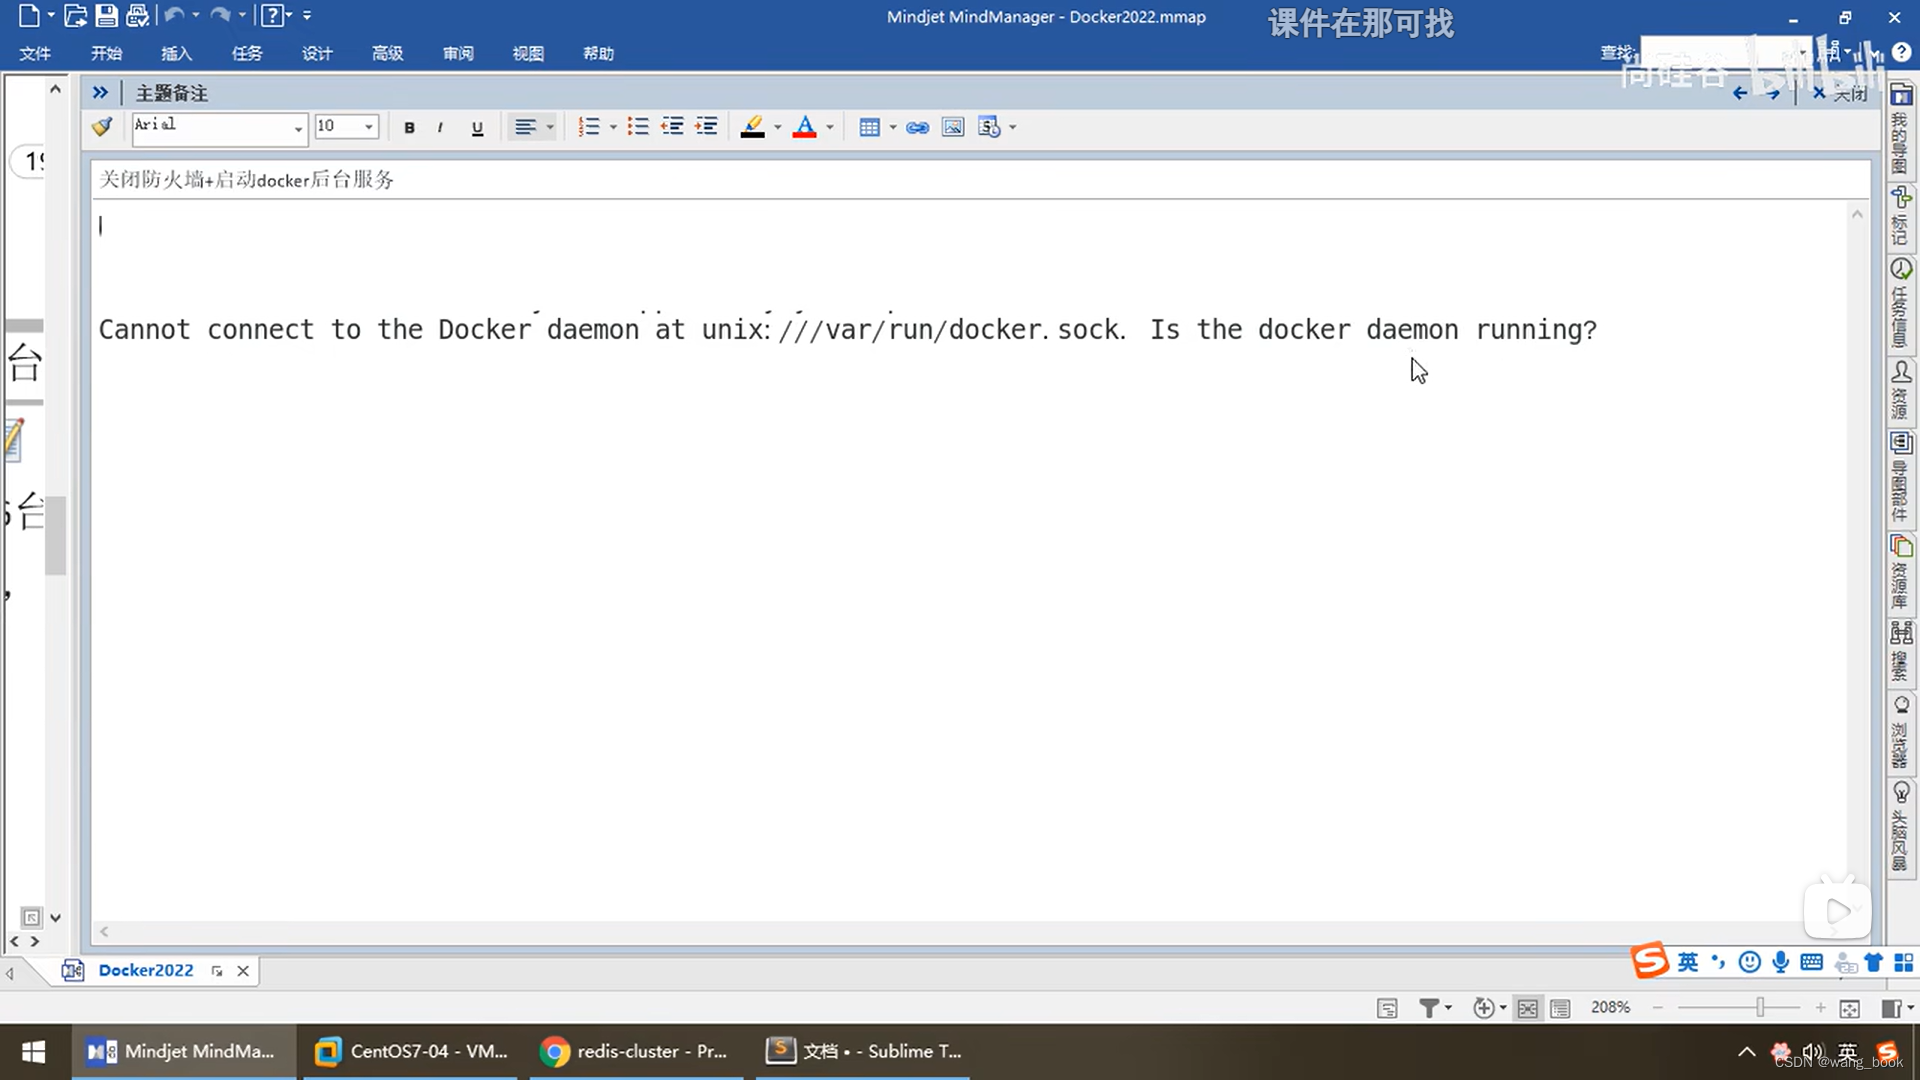Open the font size 10 dropdown
1920x1080 pixels.
click(369, 127)
